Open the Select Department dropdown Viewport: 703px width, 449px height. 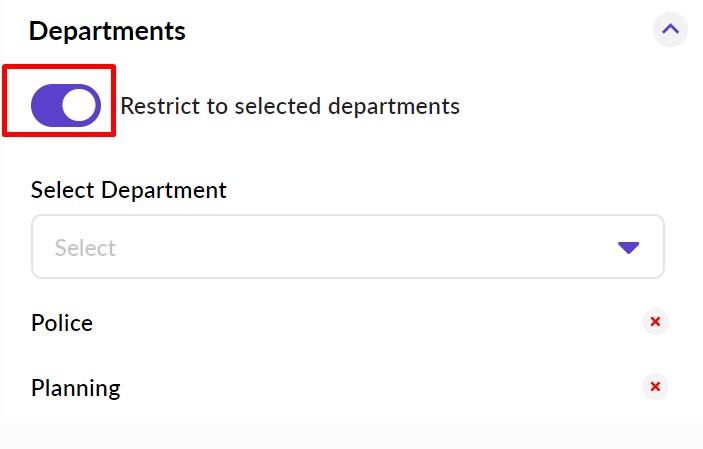(x=347, y=247)
